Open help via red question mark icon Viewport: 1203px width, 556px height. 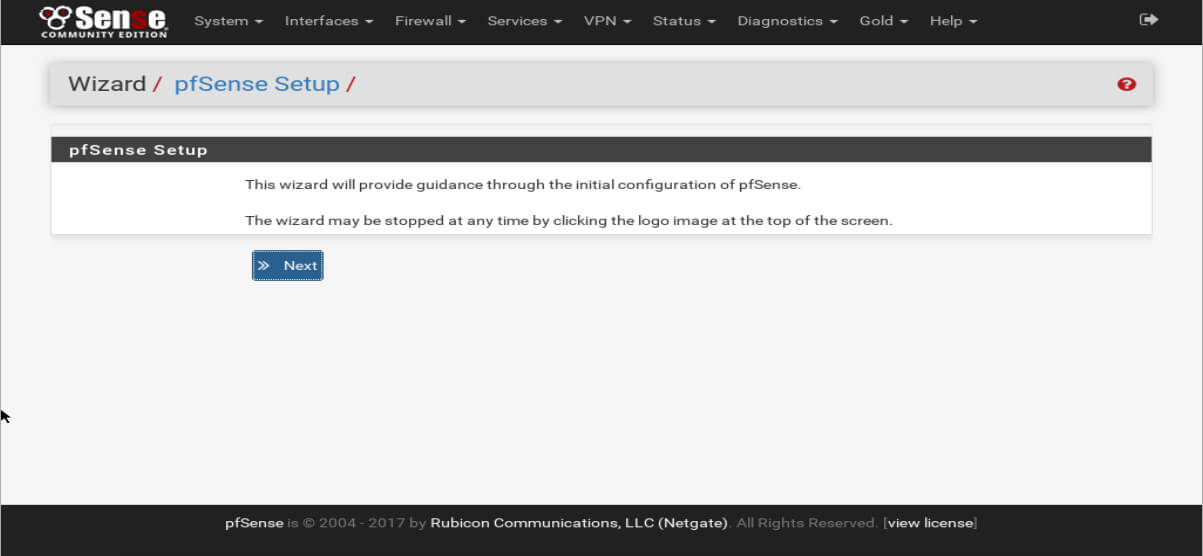[x=1126, y=85]
